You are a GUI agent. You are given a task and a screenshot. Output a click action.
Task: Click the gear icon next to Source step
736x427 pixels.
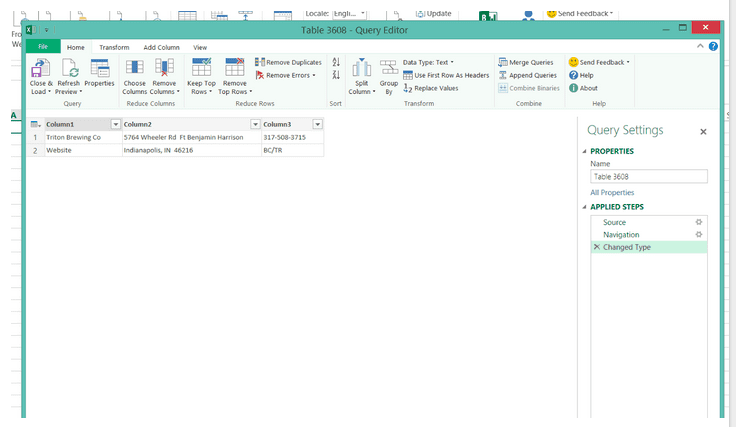point(699,222)
